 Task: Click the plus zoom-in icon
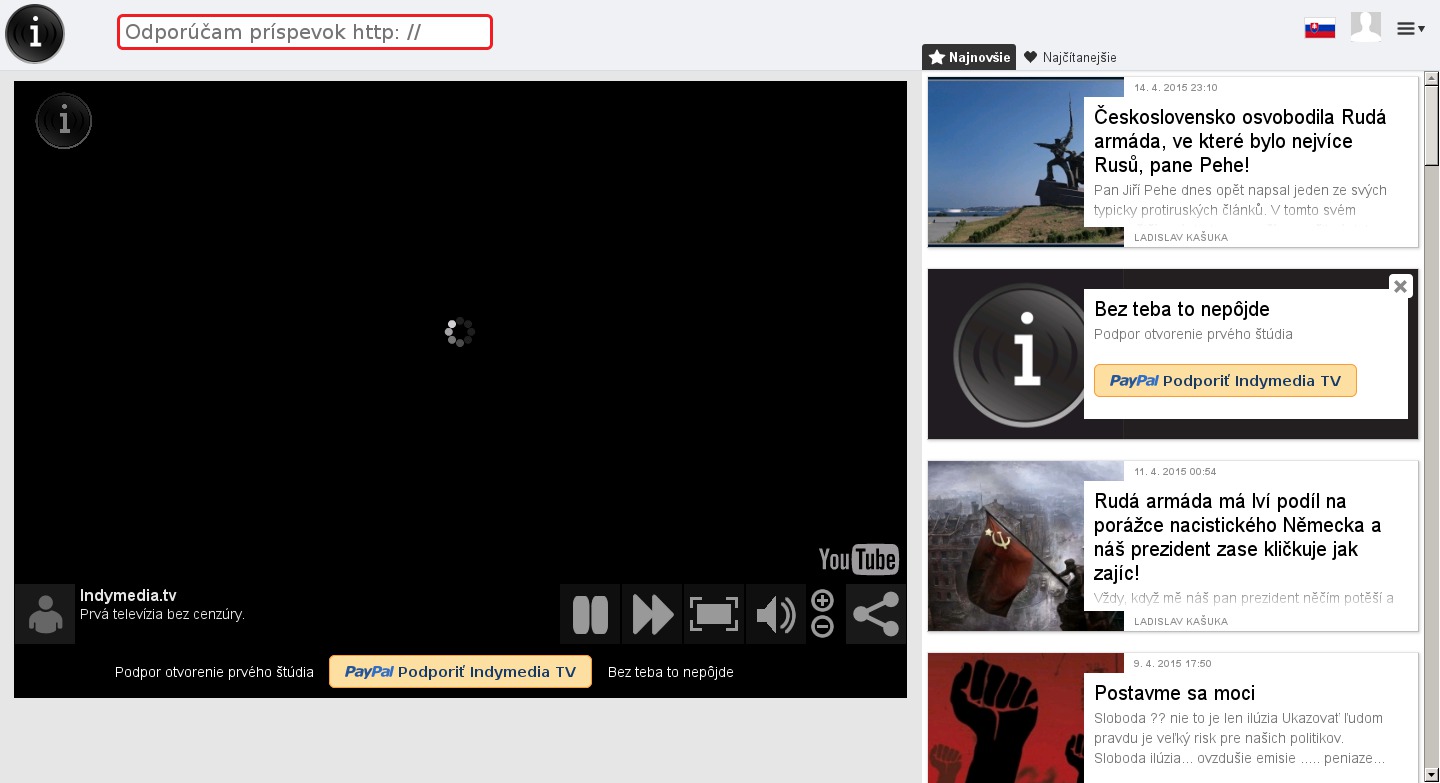[822, 601]
